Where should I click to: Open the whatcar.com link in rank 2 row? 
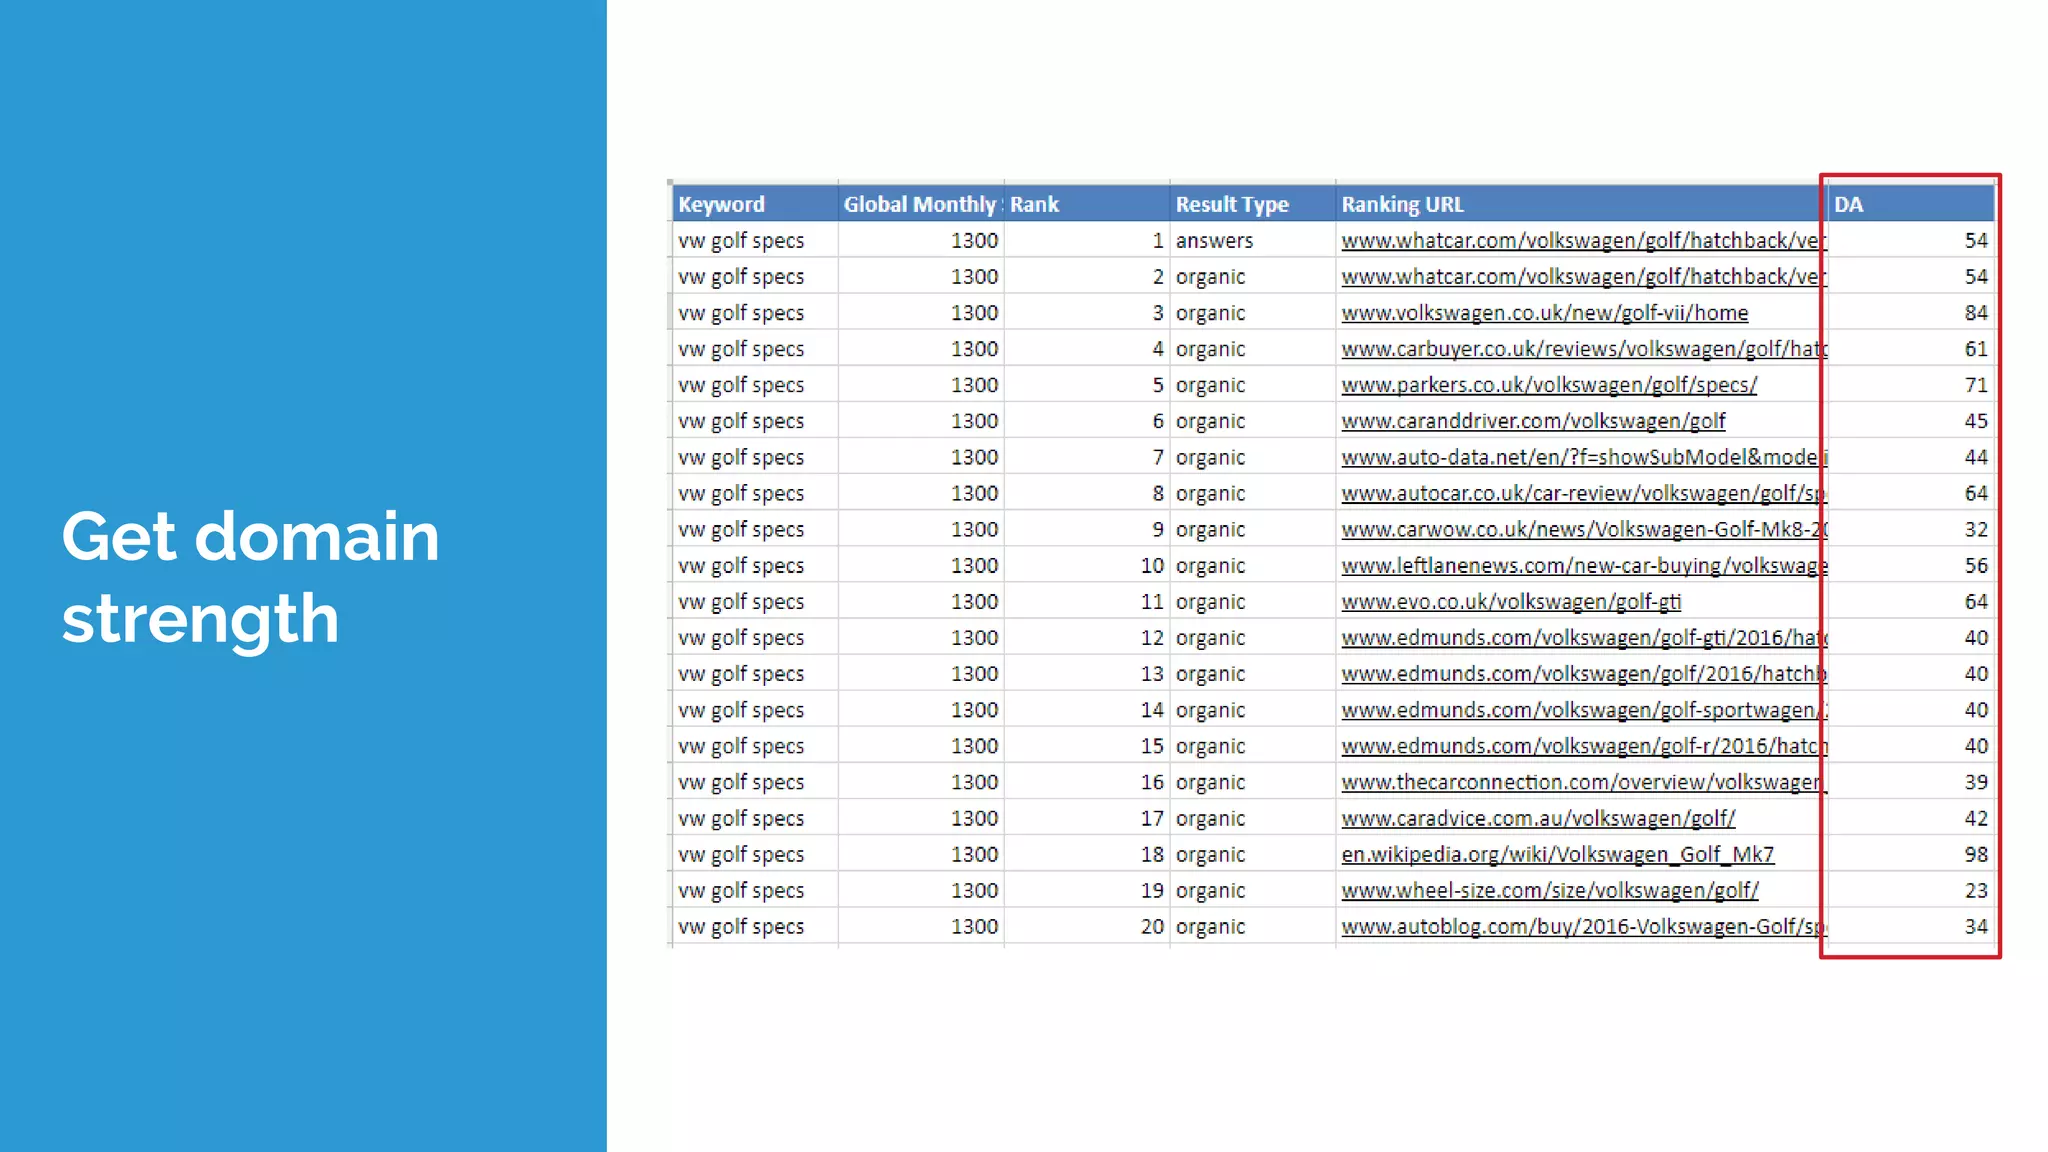(x=1584, y=277)
